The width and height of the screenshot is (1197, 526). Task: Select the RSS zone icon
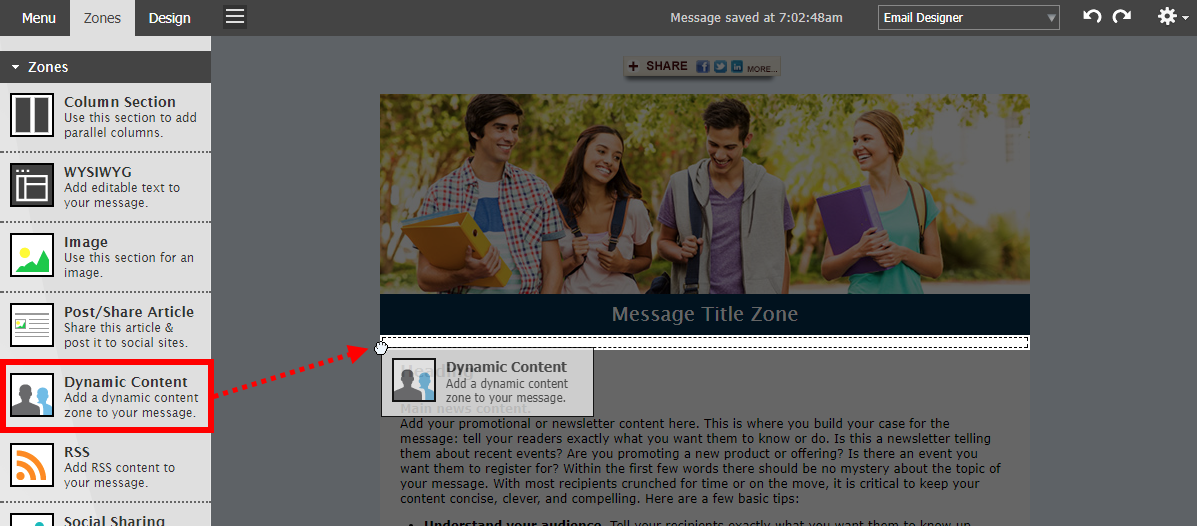[x=32, y=465]
